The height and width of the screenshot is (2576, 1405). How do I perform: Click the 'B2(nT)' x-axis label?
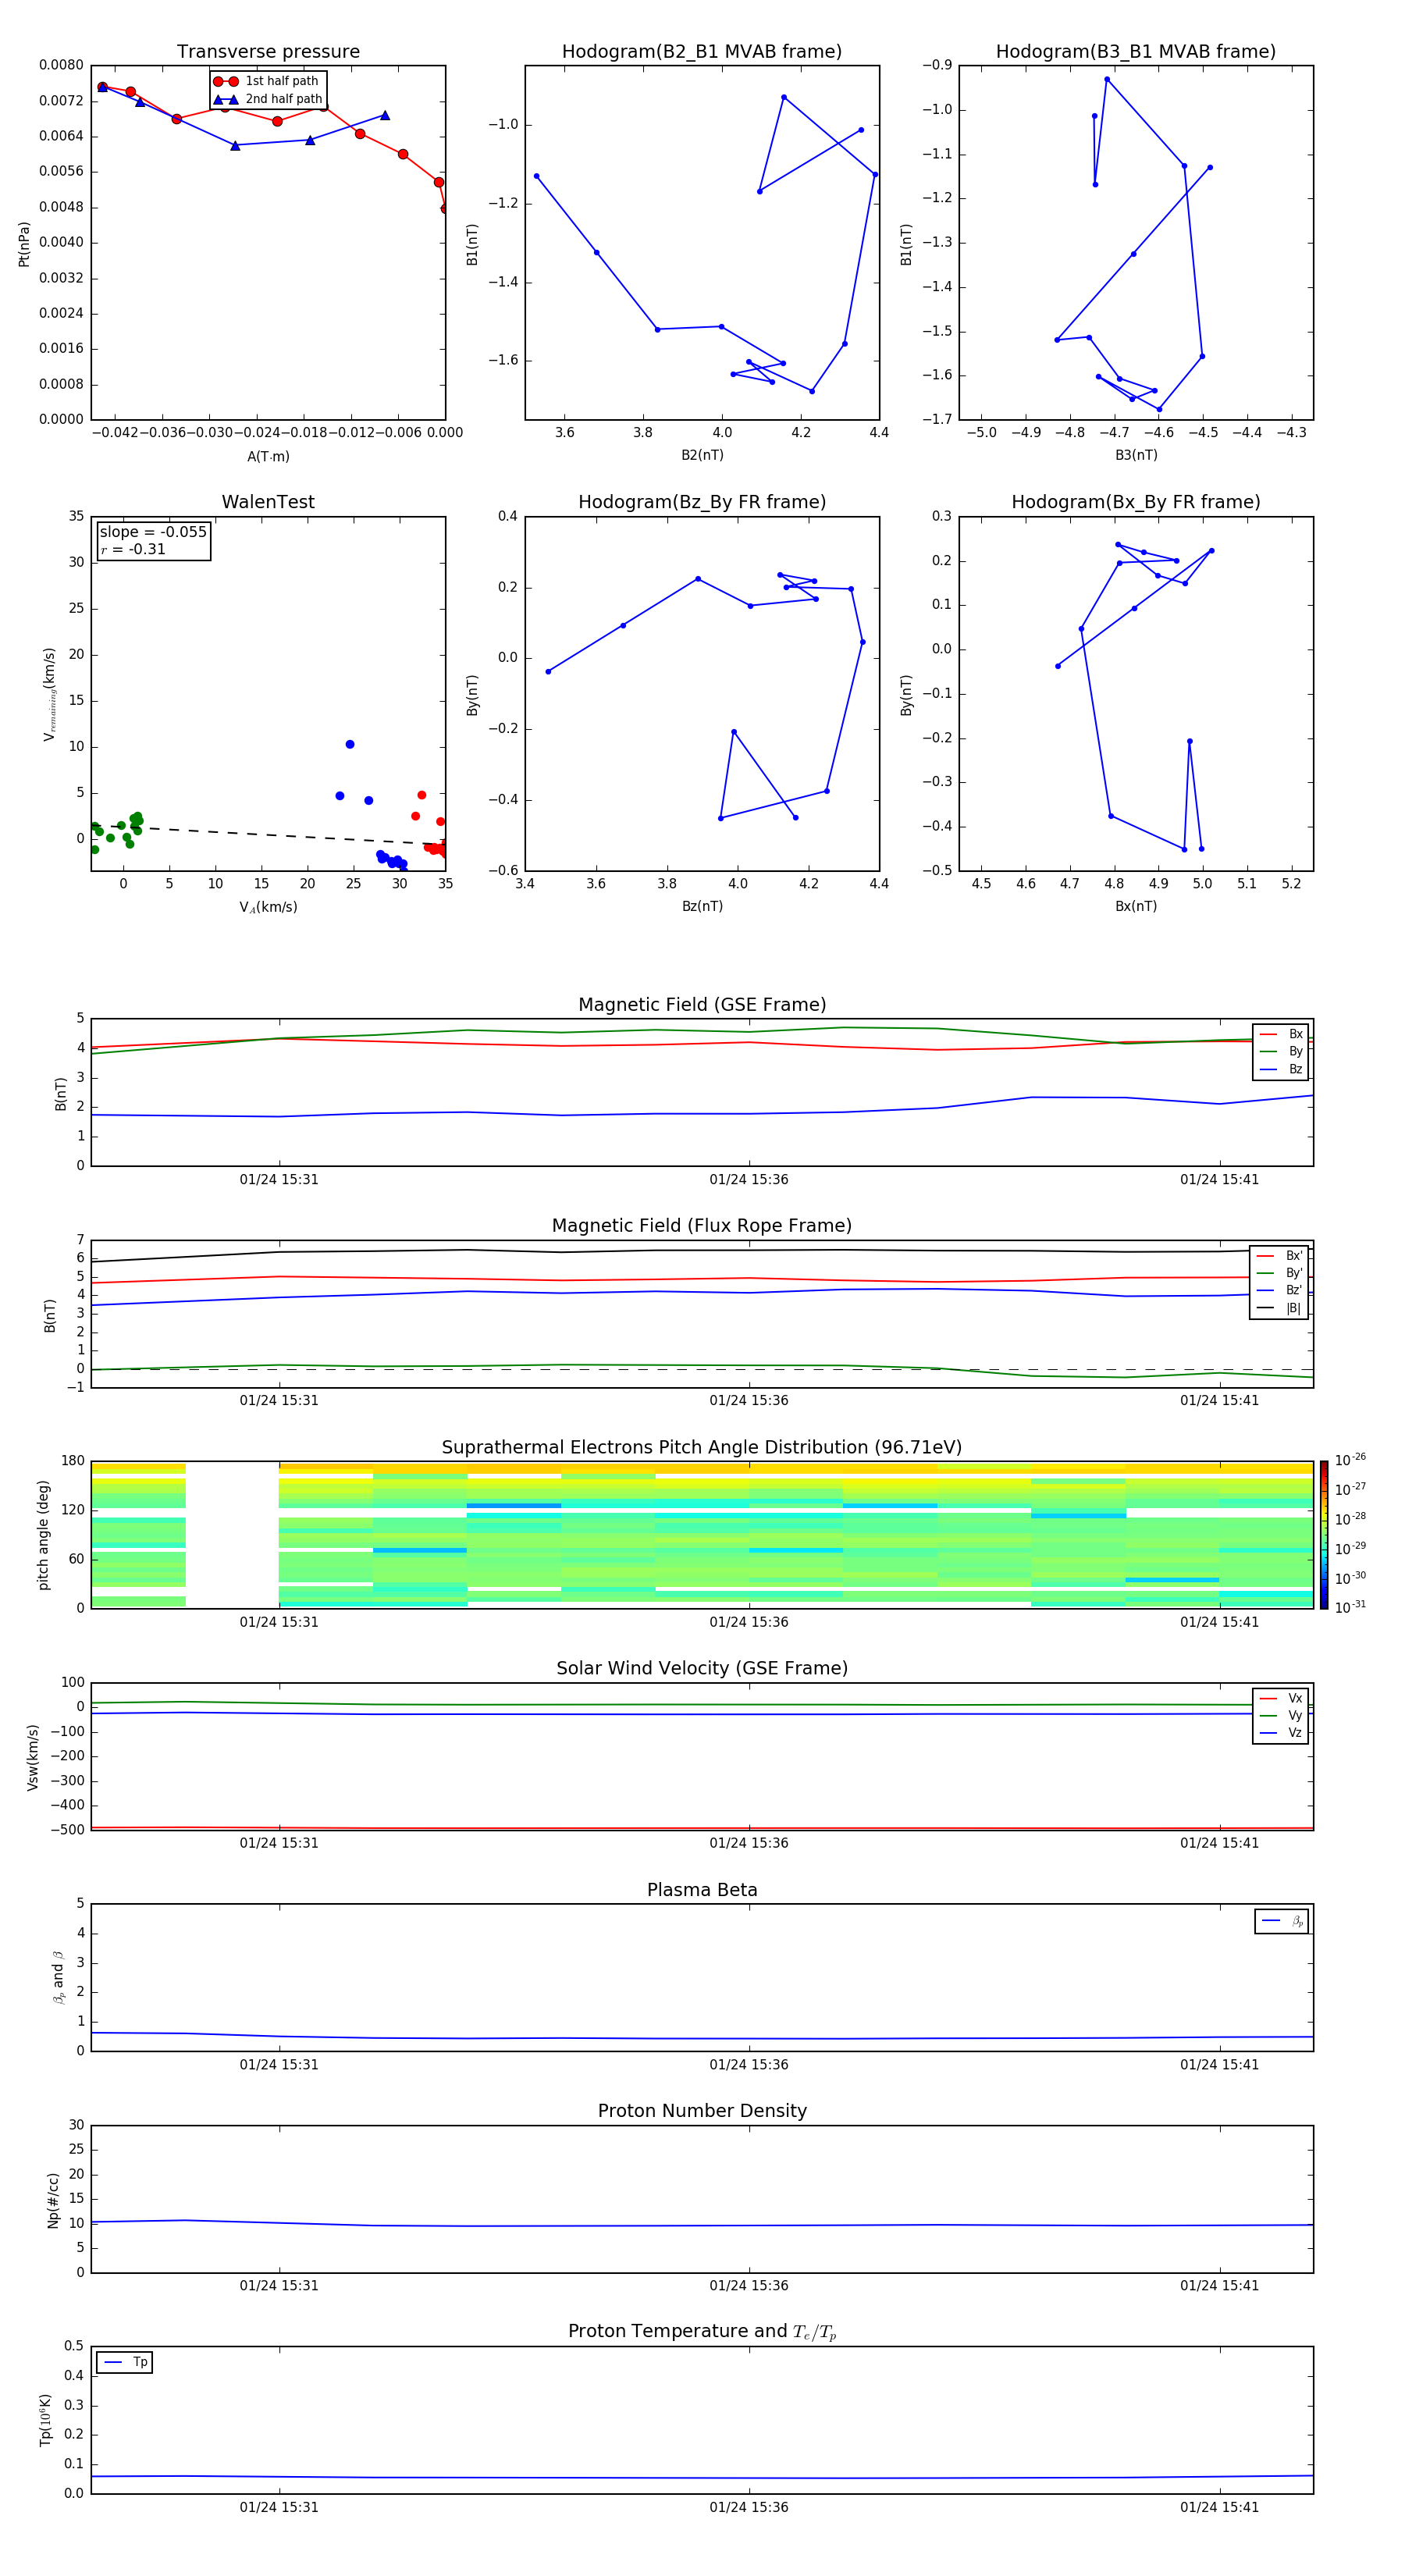702,456
